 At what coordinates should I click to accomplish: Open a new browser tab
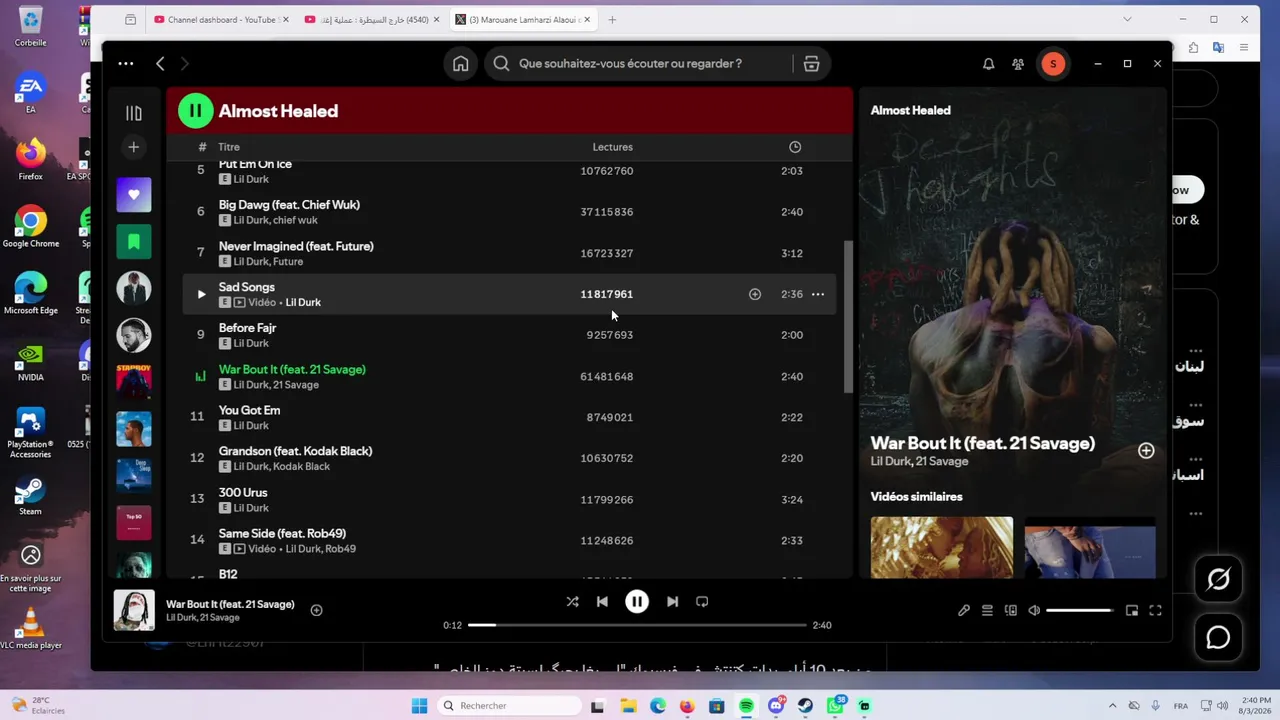pos(612,19)
